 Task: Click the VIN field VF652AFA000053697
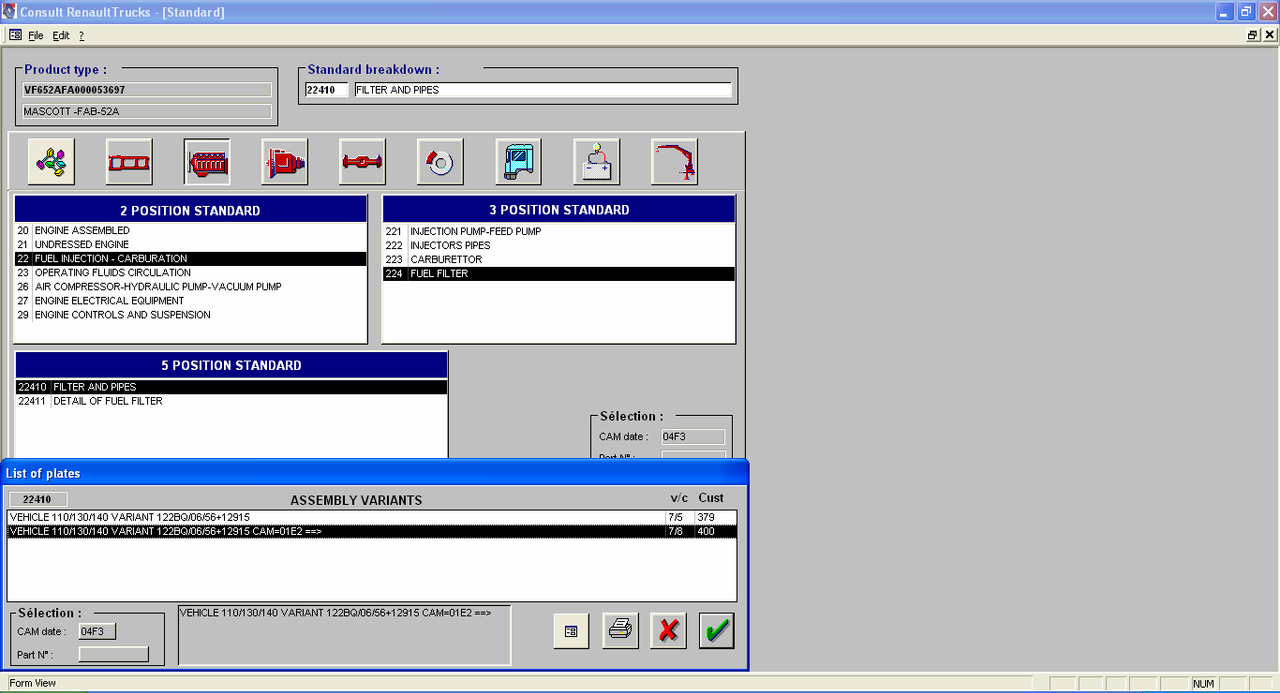147,90
